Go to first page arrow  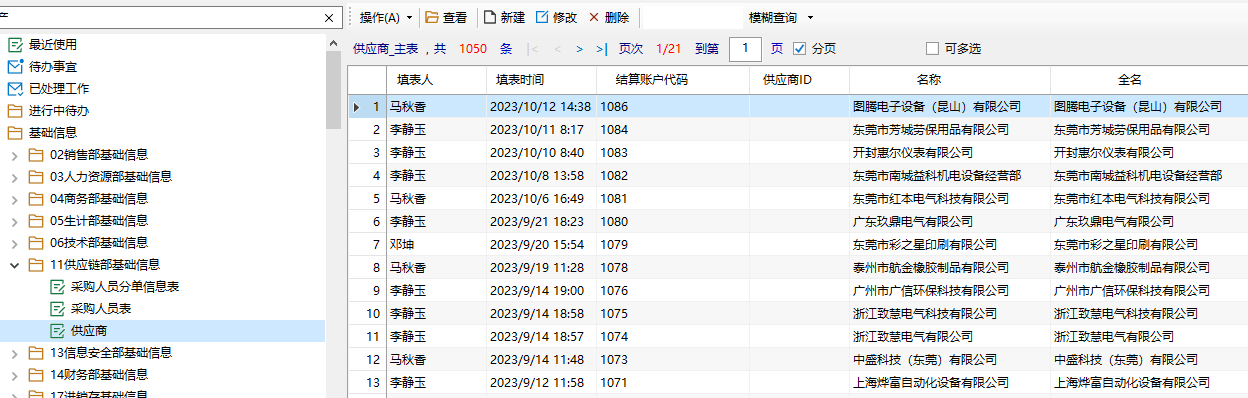tap(534, 49)
